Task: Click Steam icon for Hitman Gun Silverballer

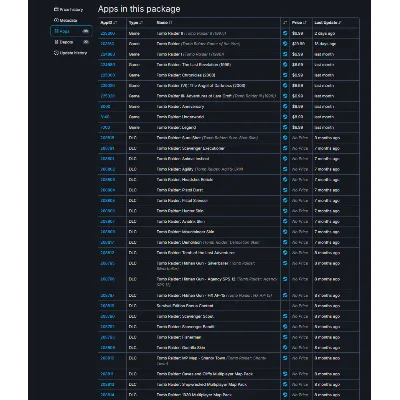Action: tap(285, 263)
